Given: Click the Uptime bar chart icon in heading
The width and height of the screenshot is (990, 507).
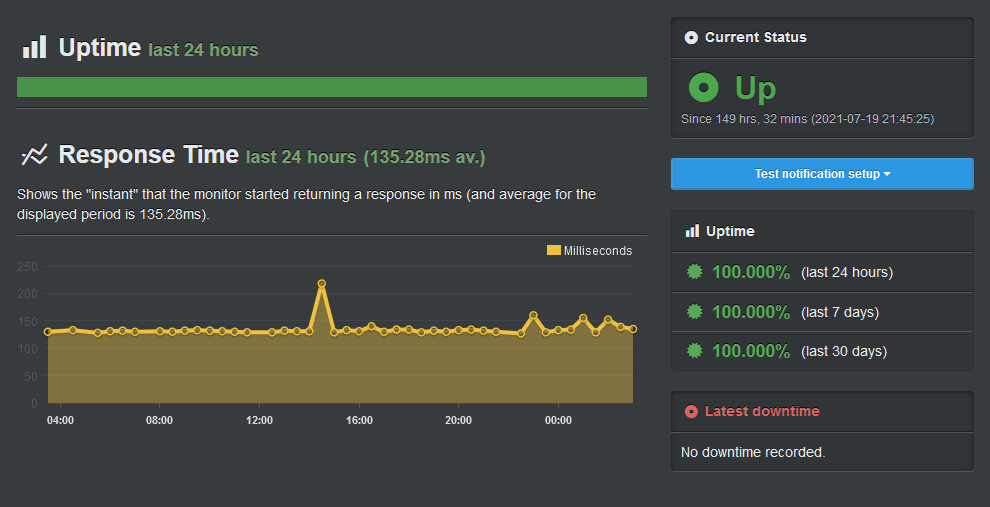Looking at the screenshot, I should tap(35, 47).
